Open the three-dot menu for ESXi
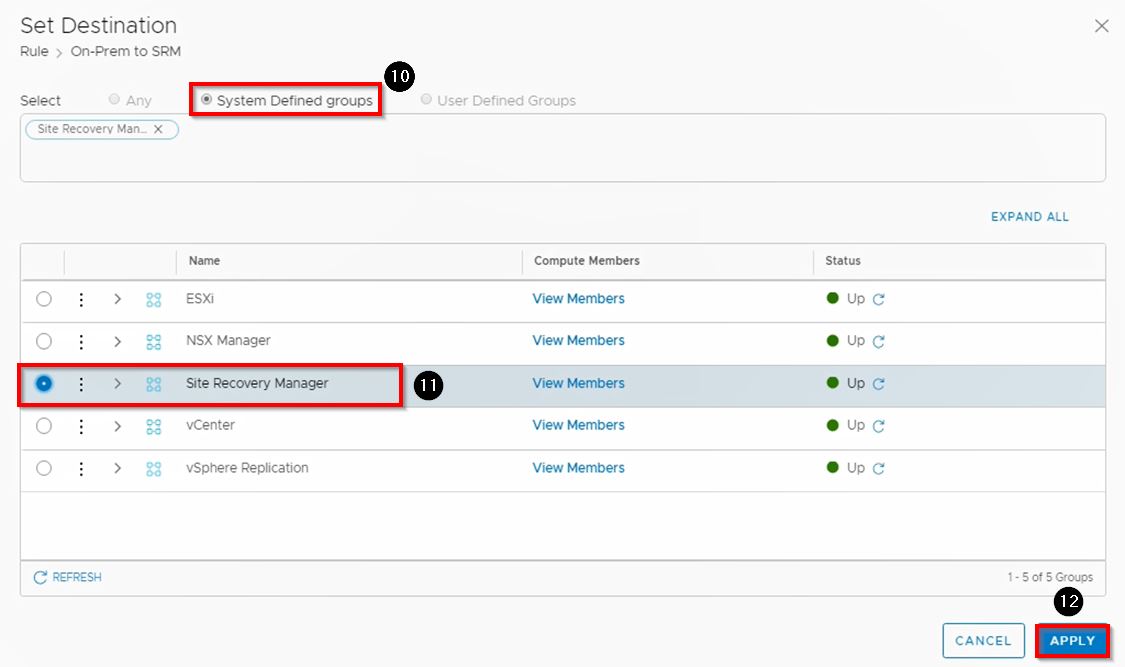 coord(81,299)
